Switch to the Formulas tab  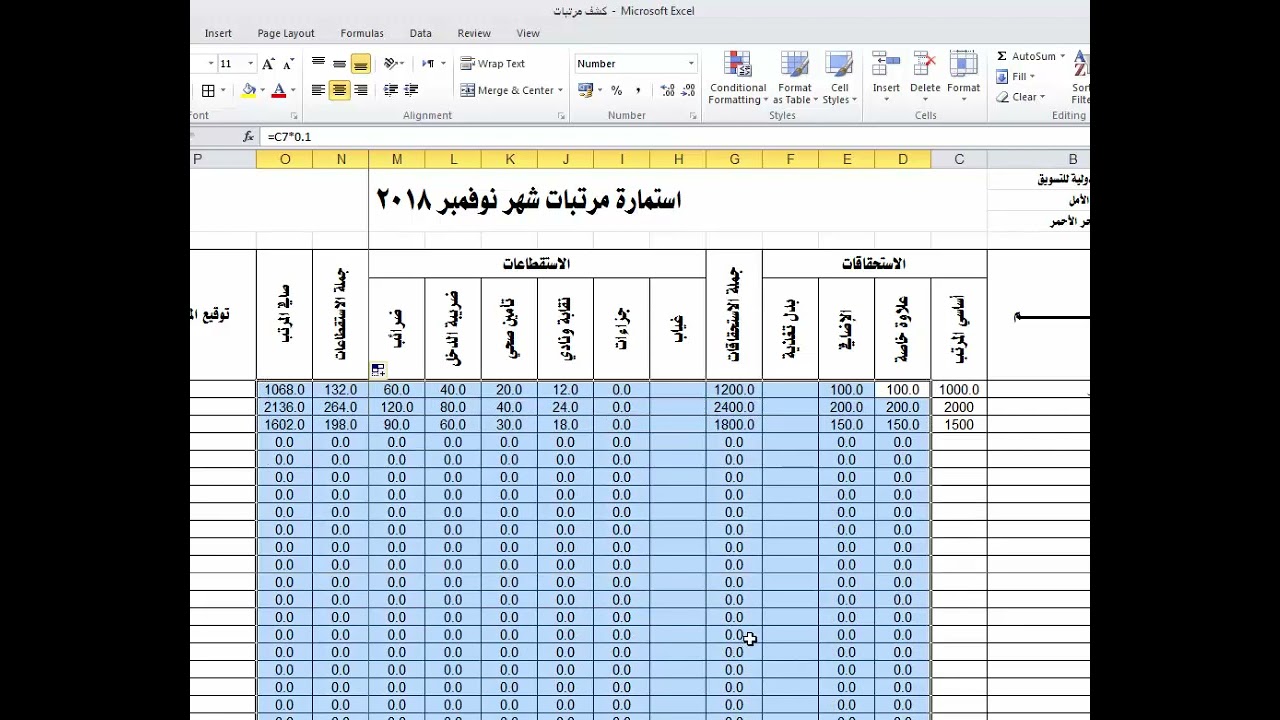[x=362, y=33]
